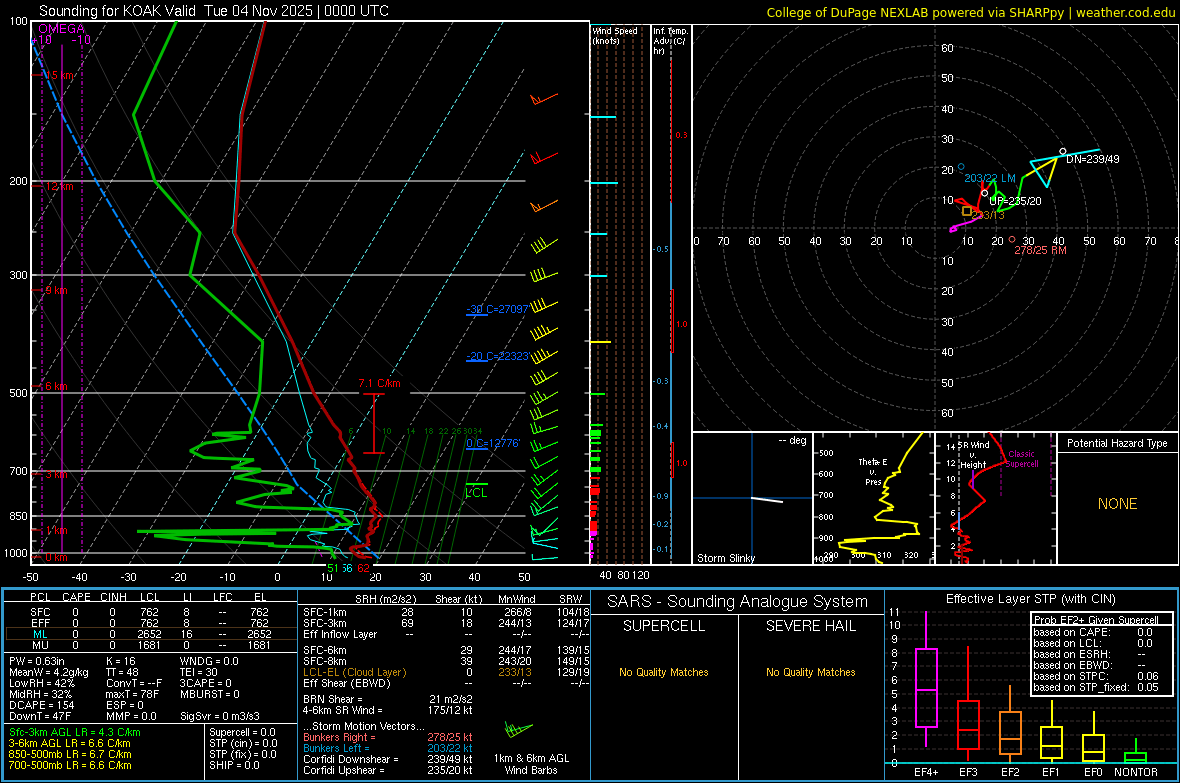Click the '9 km' height marker
The width and height of the screenshot is (1180, 783).
point(56,290)
